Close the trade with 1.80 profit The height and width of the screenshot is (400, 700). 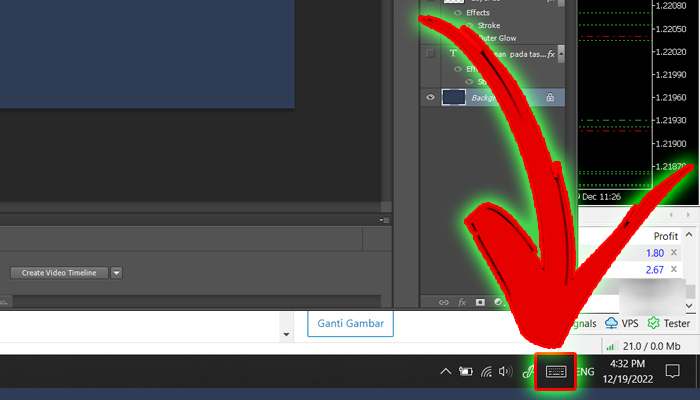click(x=673, y=253)
